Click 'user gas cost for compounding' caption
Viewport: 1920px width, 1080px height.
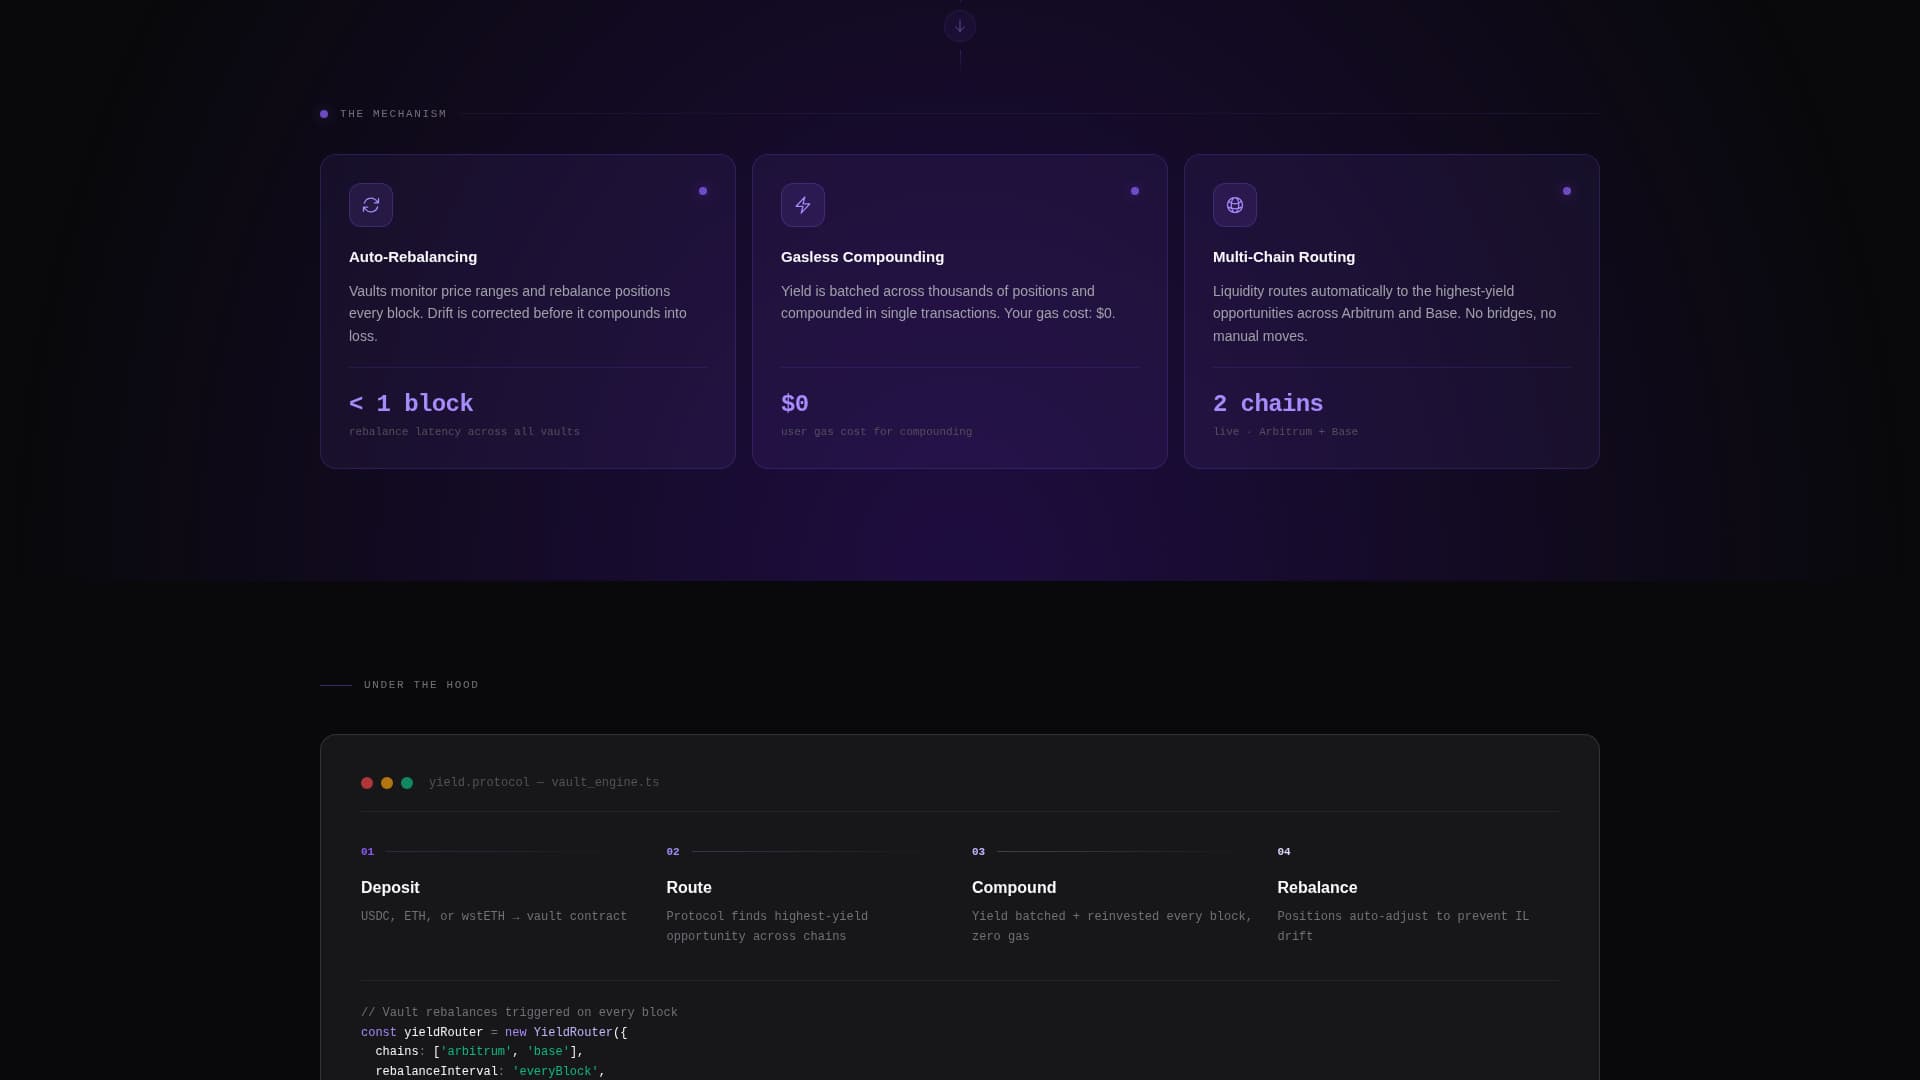876,432
